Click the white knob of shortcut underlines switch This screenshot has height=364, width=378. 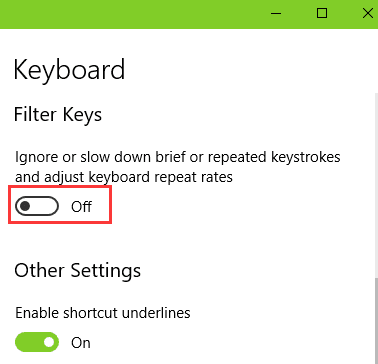(49, 342)
